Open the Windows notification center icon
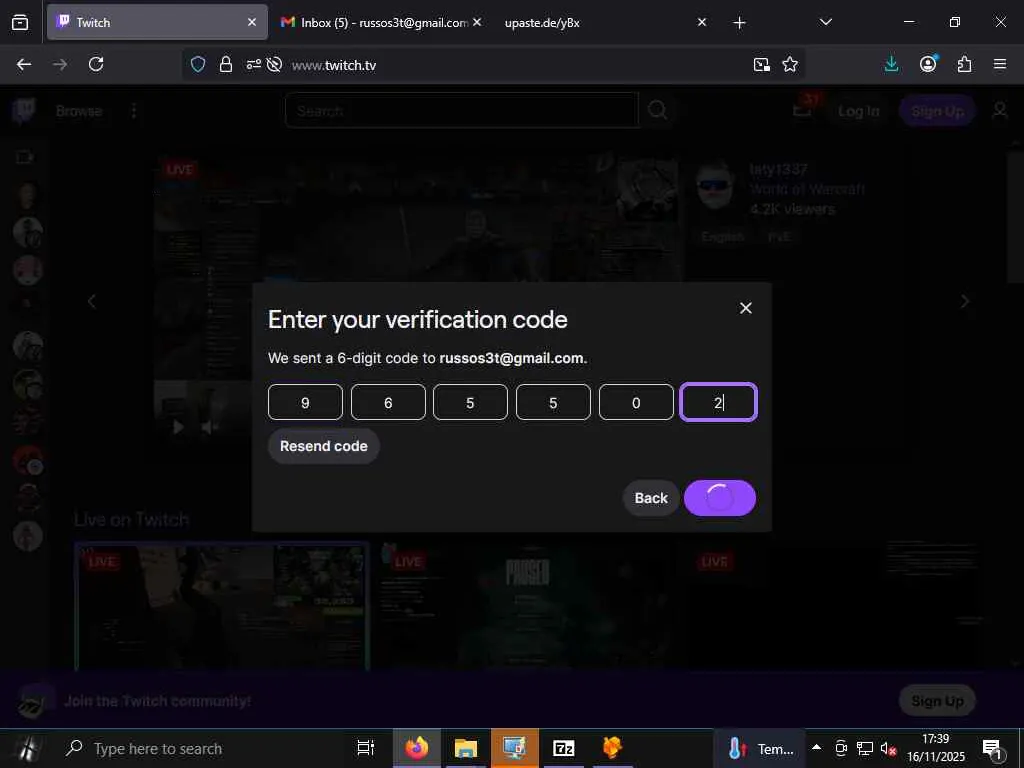The height and width of the screenshot is (768, 1024). [x=992, y=748]
